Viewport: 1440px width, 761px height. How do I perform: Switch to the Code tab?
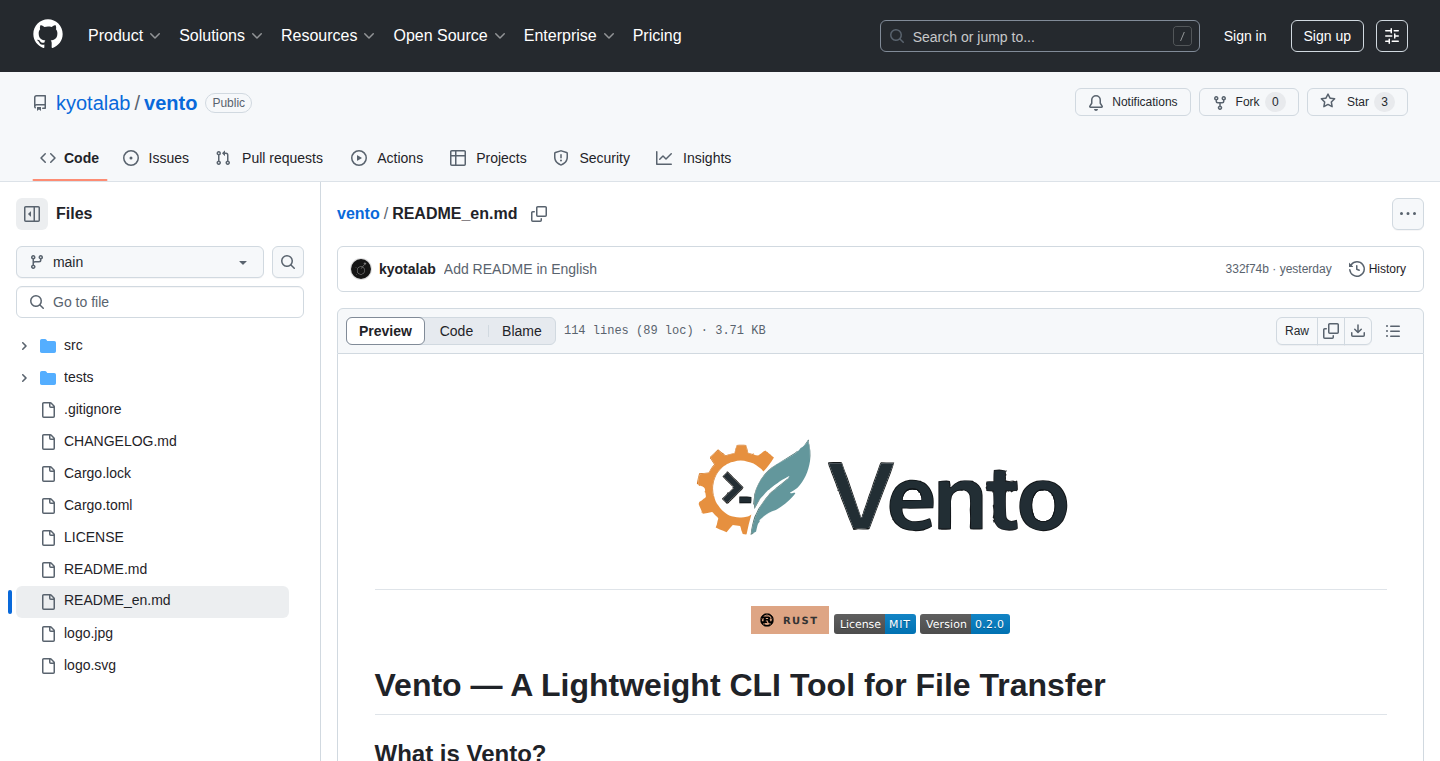[x=70, y=158]
